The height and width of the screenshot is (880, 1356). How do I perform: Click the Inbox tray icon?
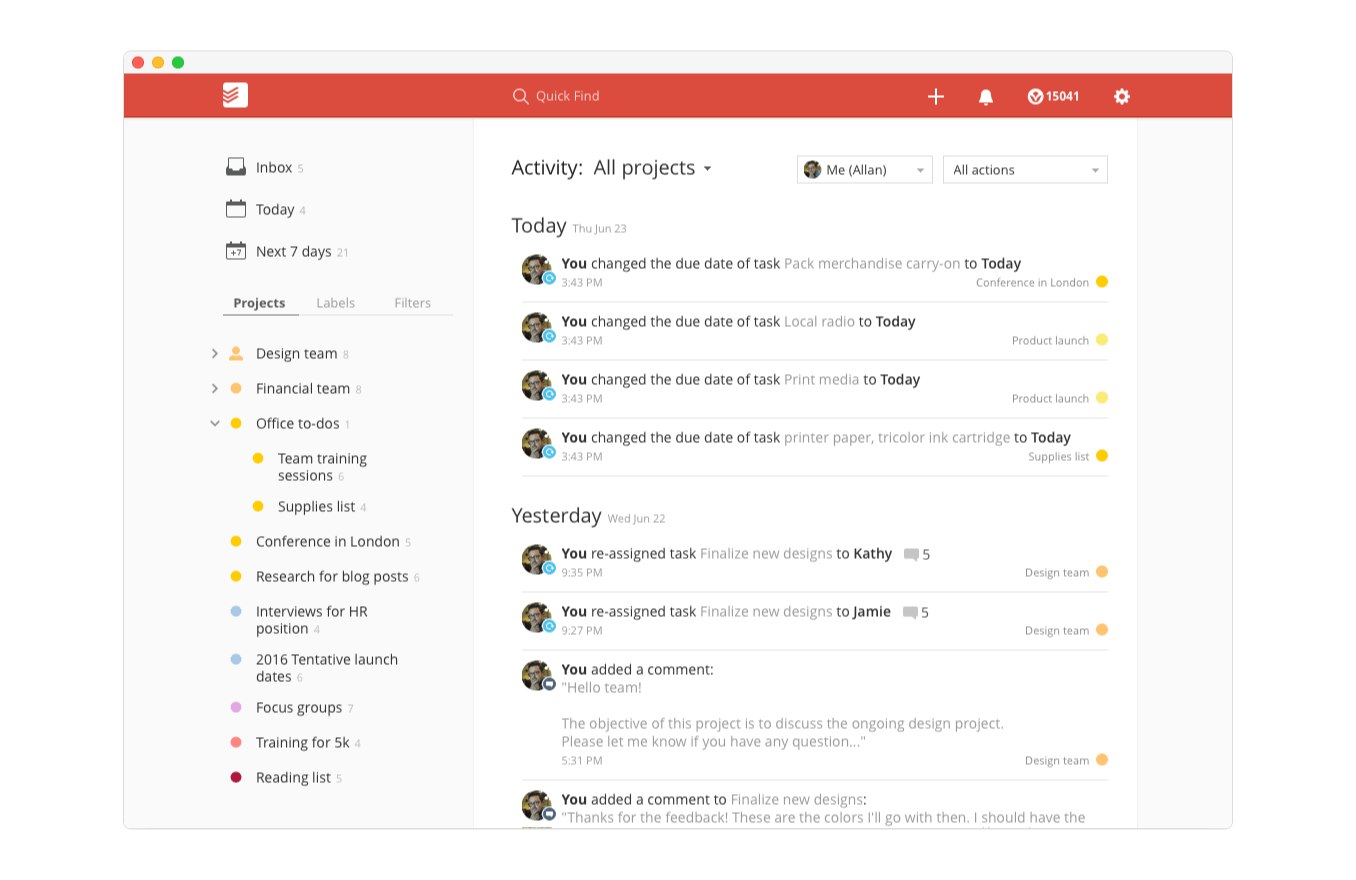[236, 167]
